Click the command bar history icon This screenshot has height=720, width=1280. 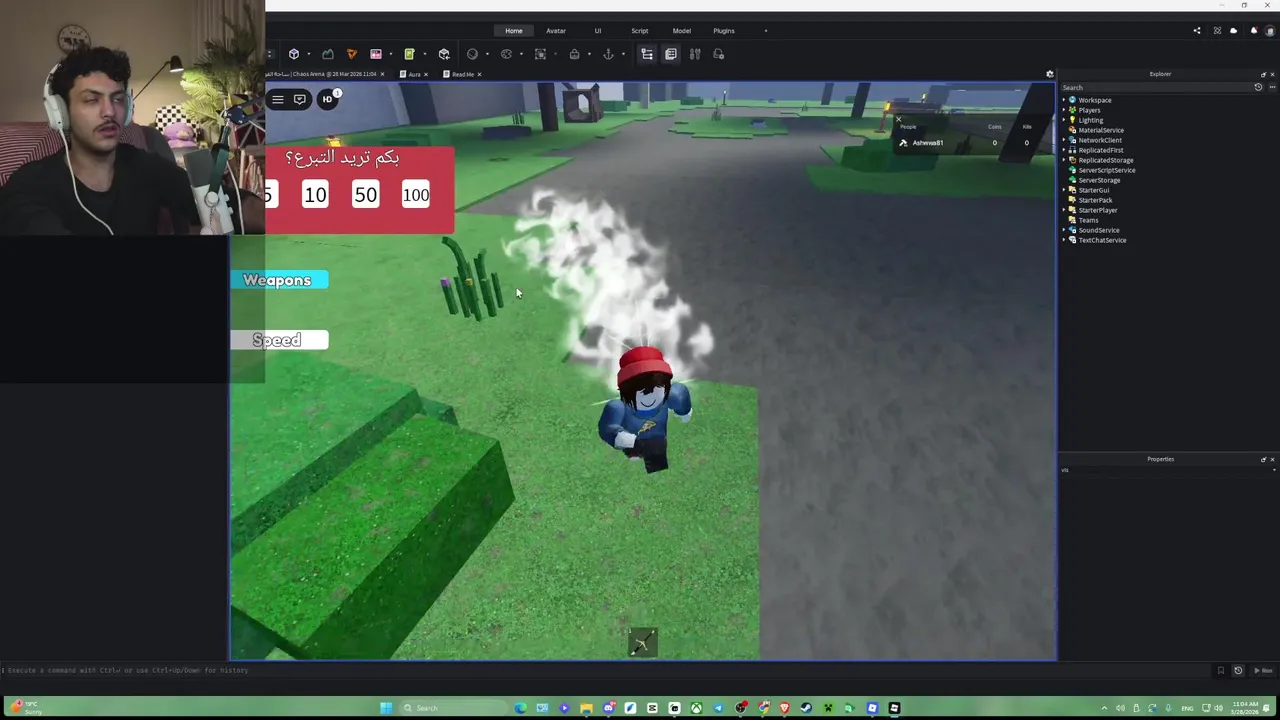tap(1238, 670)
